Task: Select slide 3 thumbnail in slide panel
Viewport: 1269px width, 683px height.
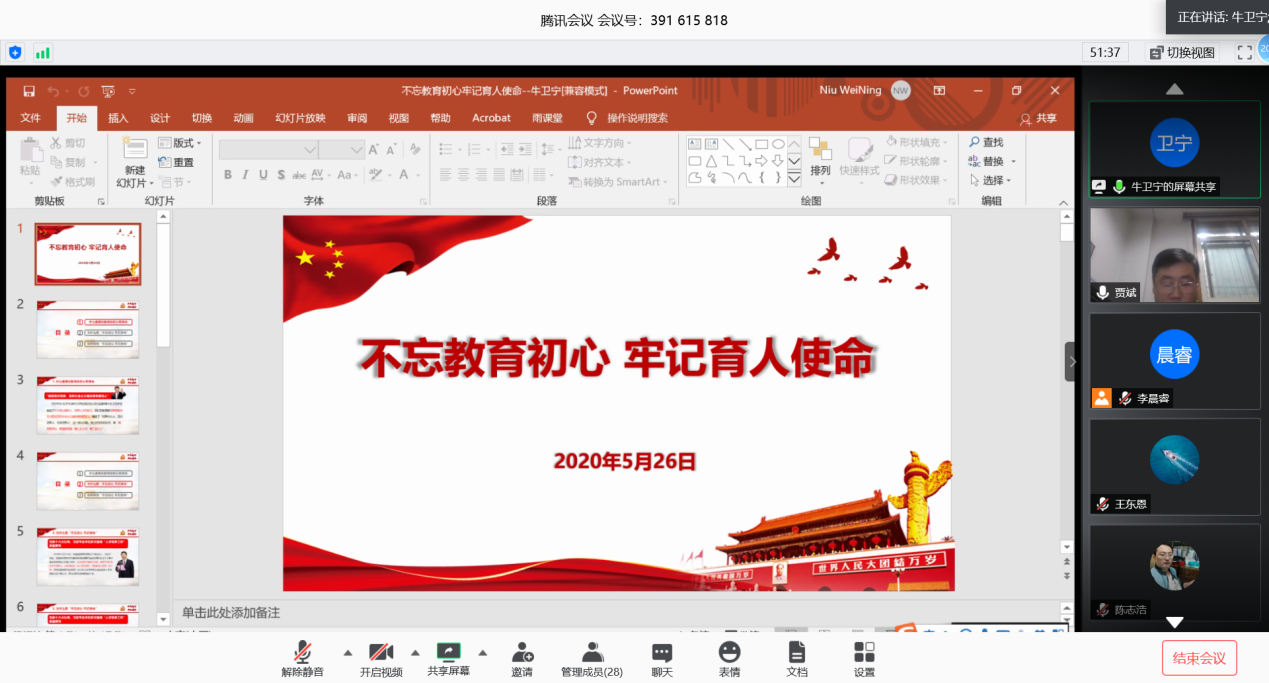Action: point(88,405)
